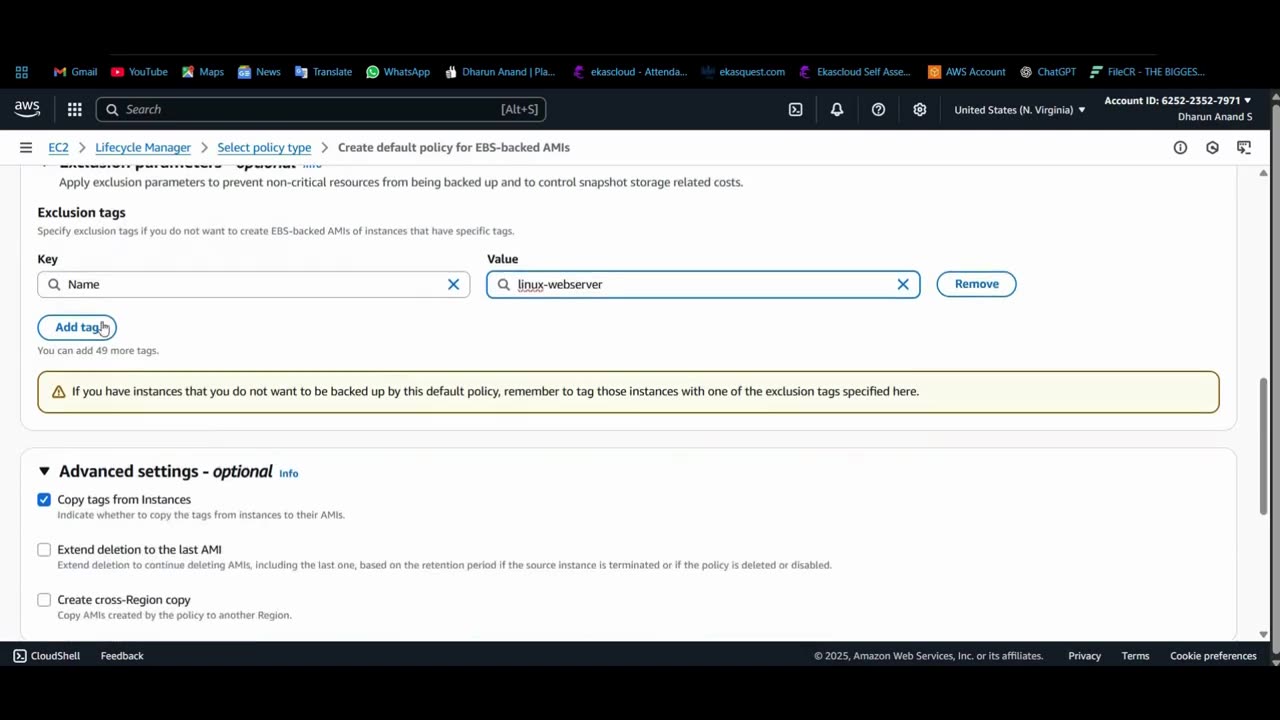
Task: Open the ekasquest.com bookmark
Action: click(743, 72)
